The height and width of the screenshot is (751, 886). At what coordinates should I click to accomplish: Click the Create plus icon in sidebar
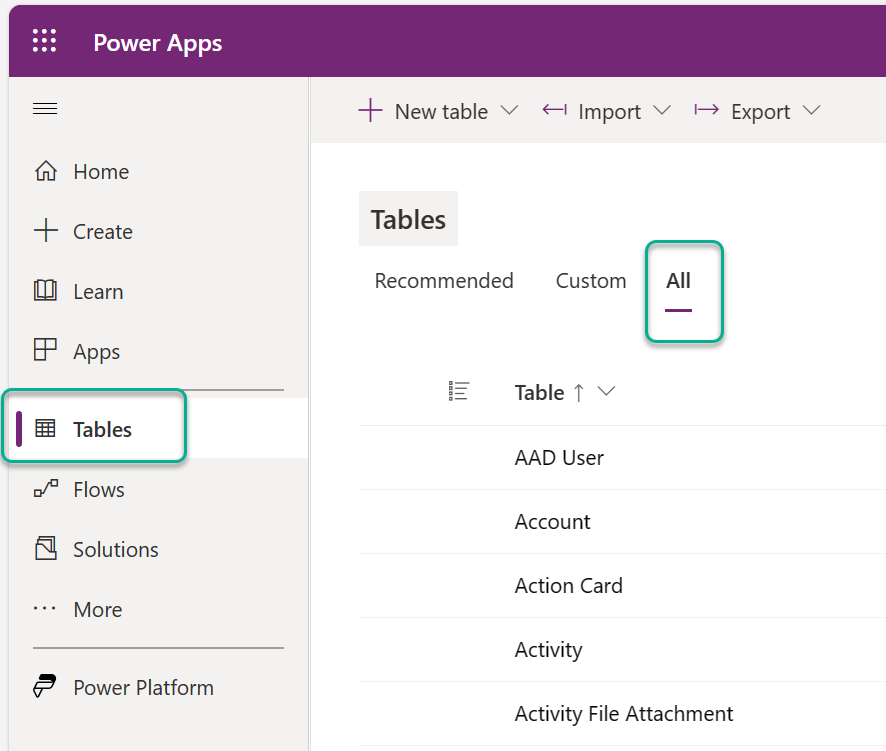[45, 231]
